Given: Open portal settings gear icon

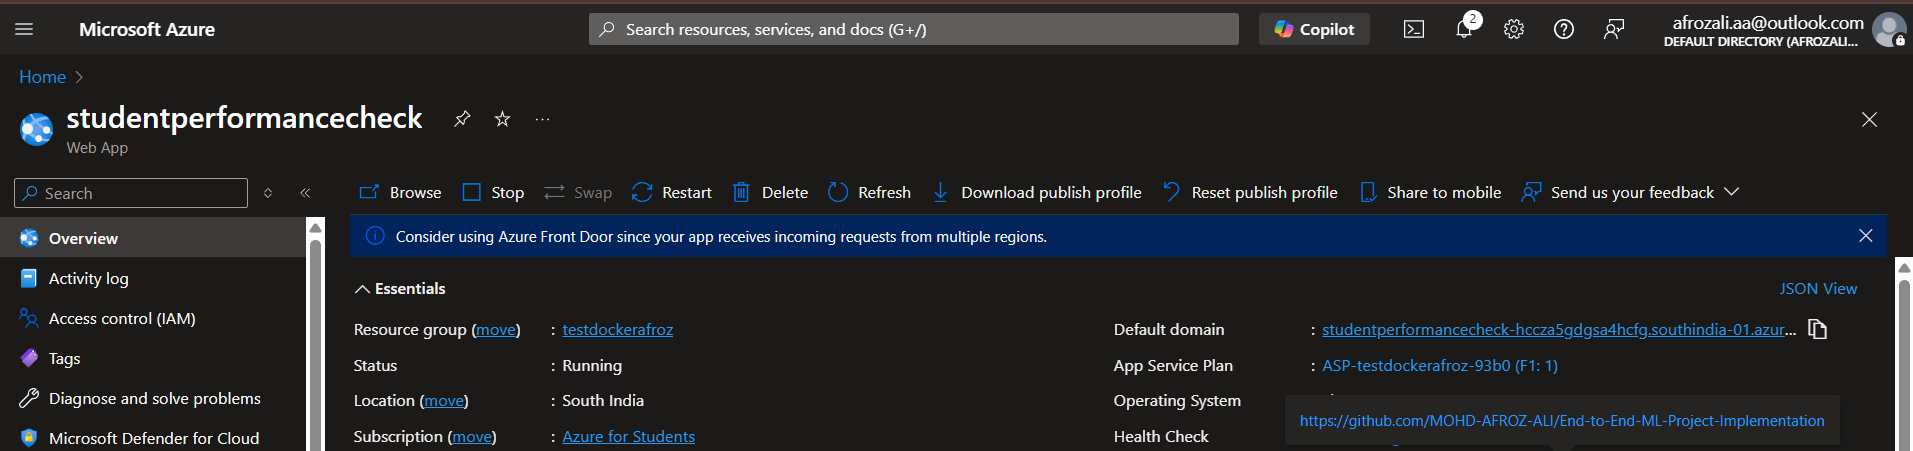Looking at the screenshot, I should pyautogui.click(x=1514, y=30).
